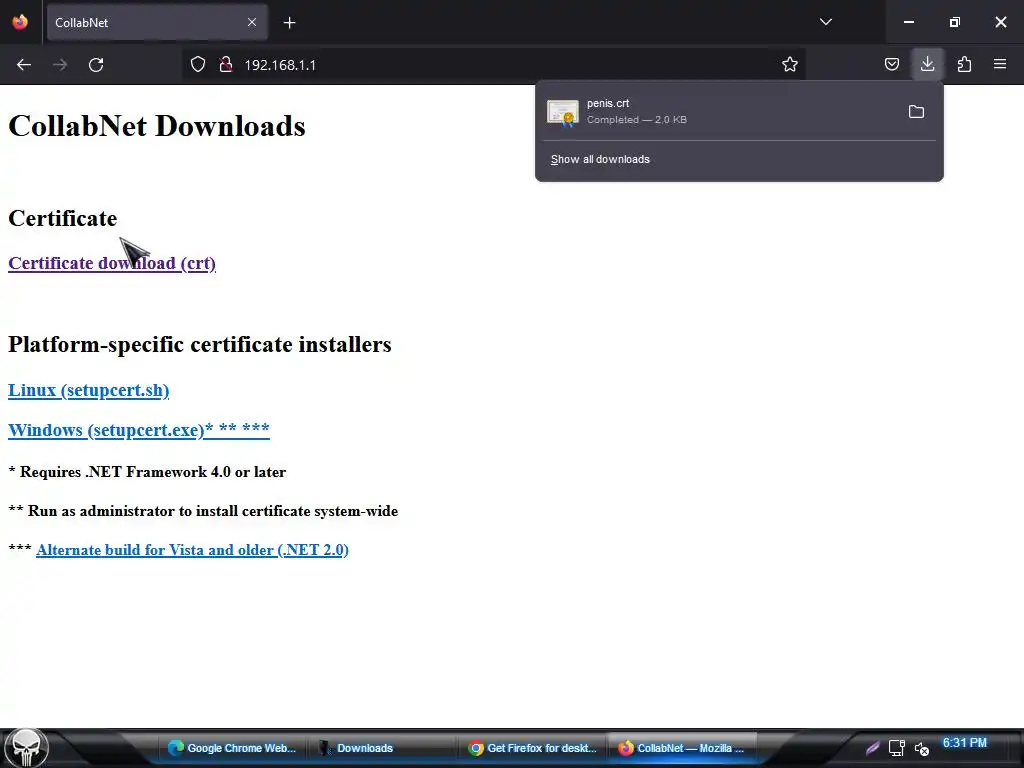Open the tracking protection shield icon
Image resolution: width=1024 pixels, height=768 pixels.
(198, 65)
